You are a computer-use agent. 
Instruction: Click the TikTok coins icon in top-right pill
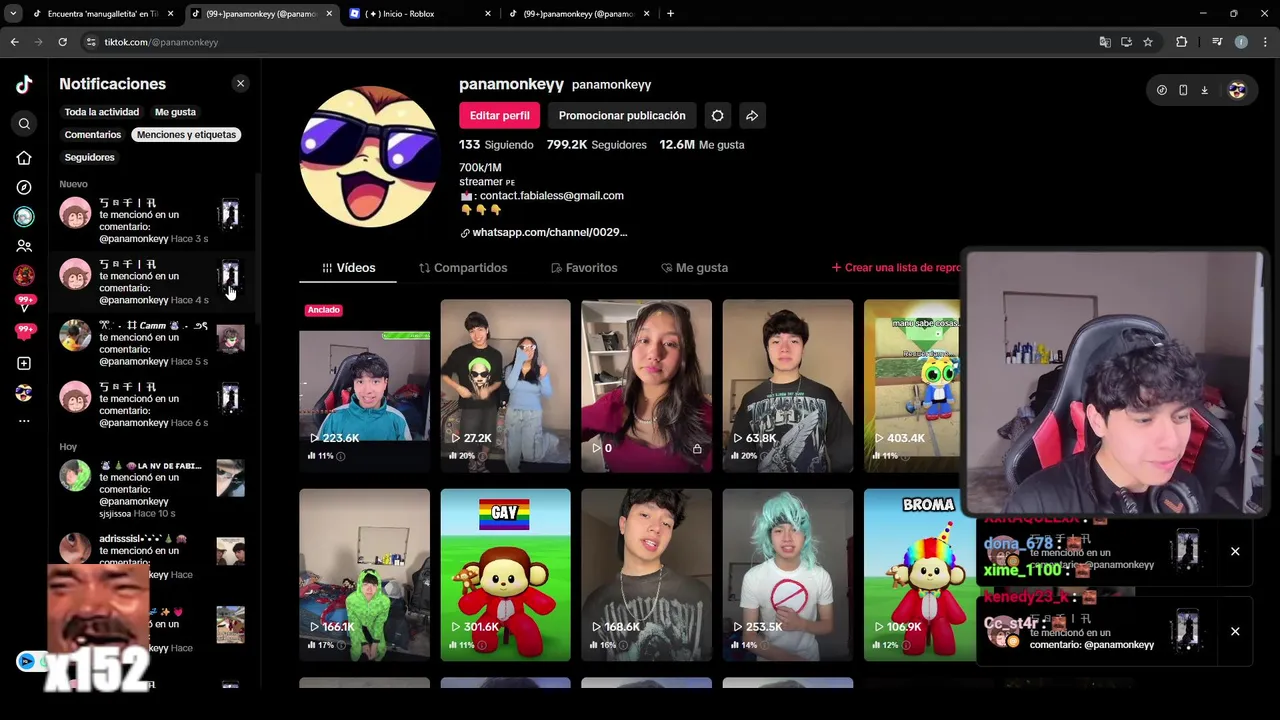point(1161,90)
